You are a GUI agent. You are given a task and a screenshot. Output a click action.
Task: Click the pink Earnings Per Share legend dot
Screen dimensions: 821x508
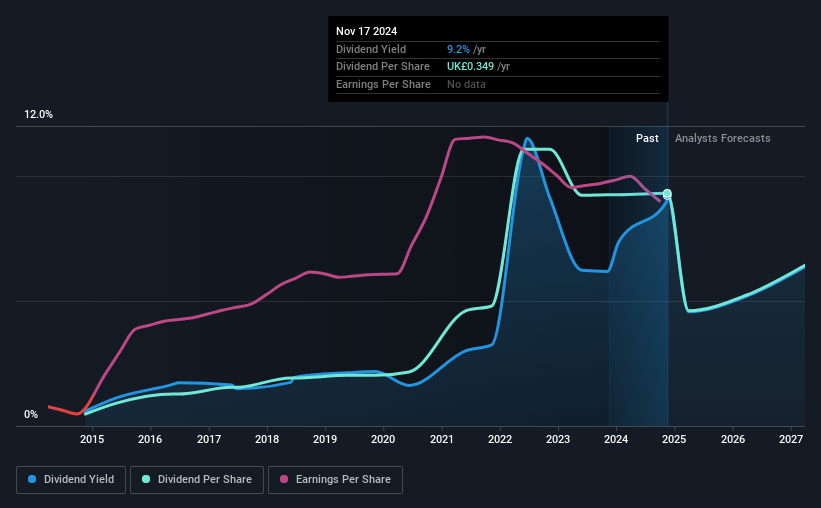point(284,479)
